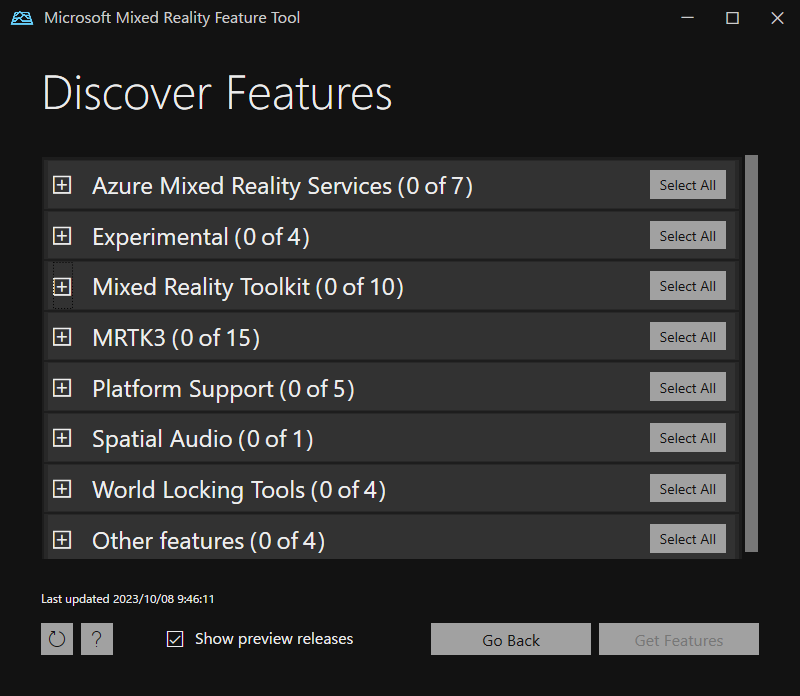Expand Other features category

tap(62, 539)
